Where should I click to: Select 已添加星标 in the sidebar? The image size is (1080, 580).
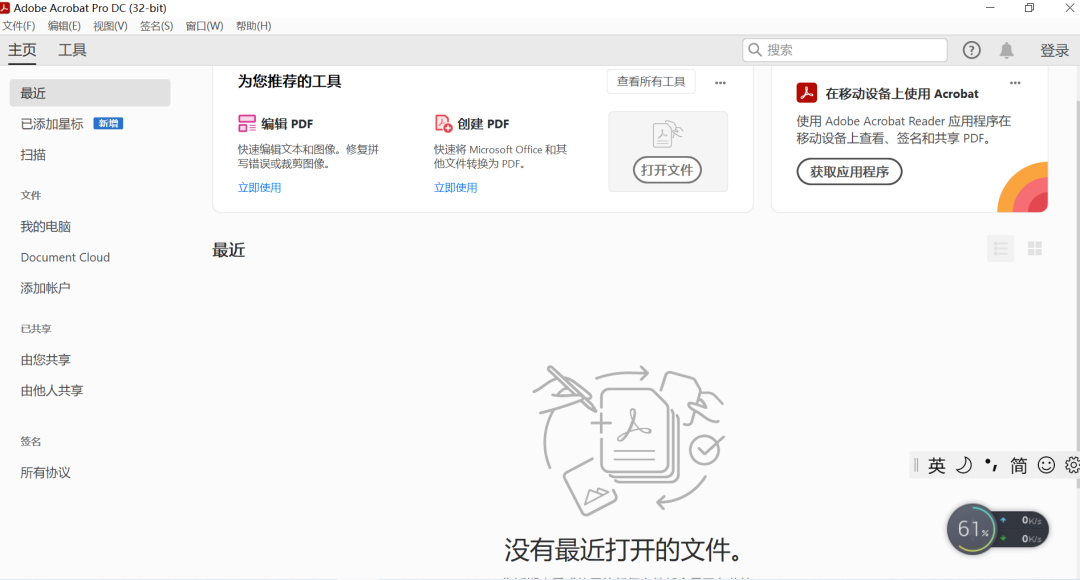point(52,124)
